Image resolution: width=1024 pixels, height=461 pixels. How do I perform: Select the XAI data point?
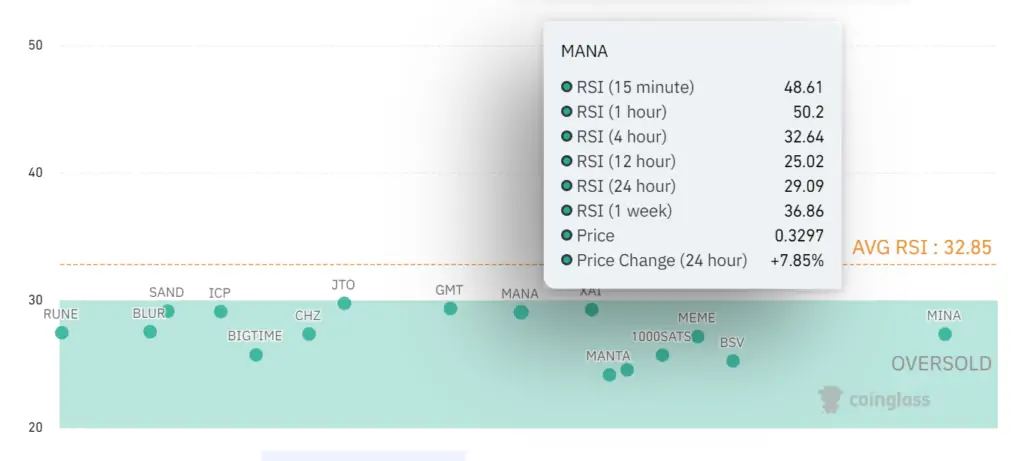[x=591, y=309]
